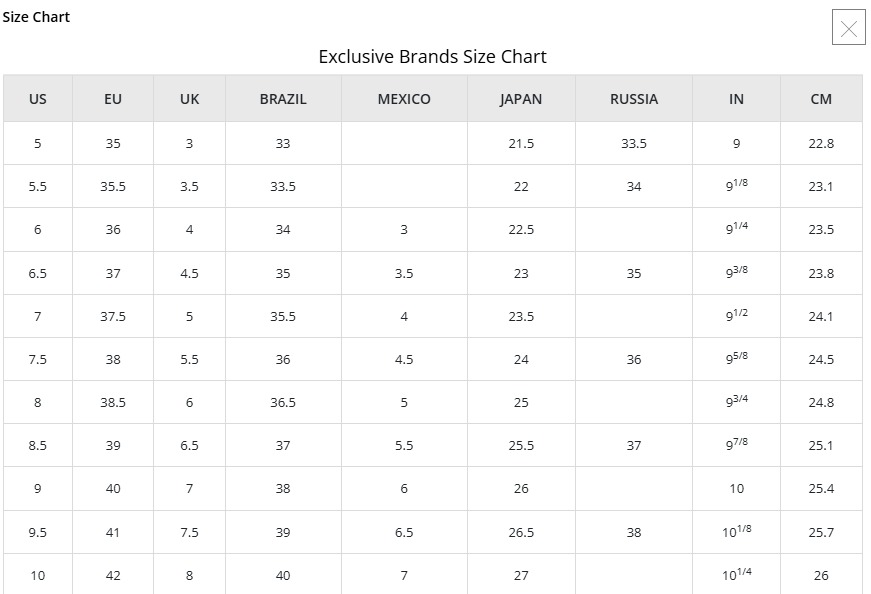Click the Exclusive Brands Size Chart title
The image size is (871, 594).
point(432,57)
